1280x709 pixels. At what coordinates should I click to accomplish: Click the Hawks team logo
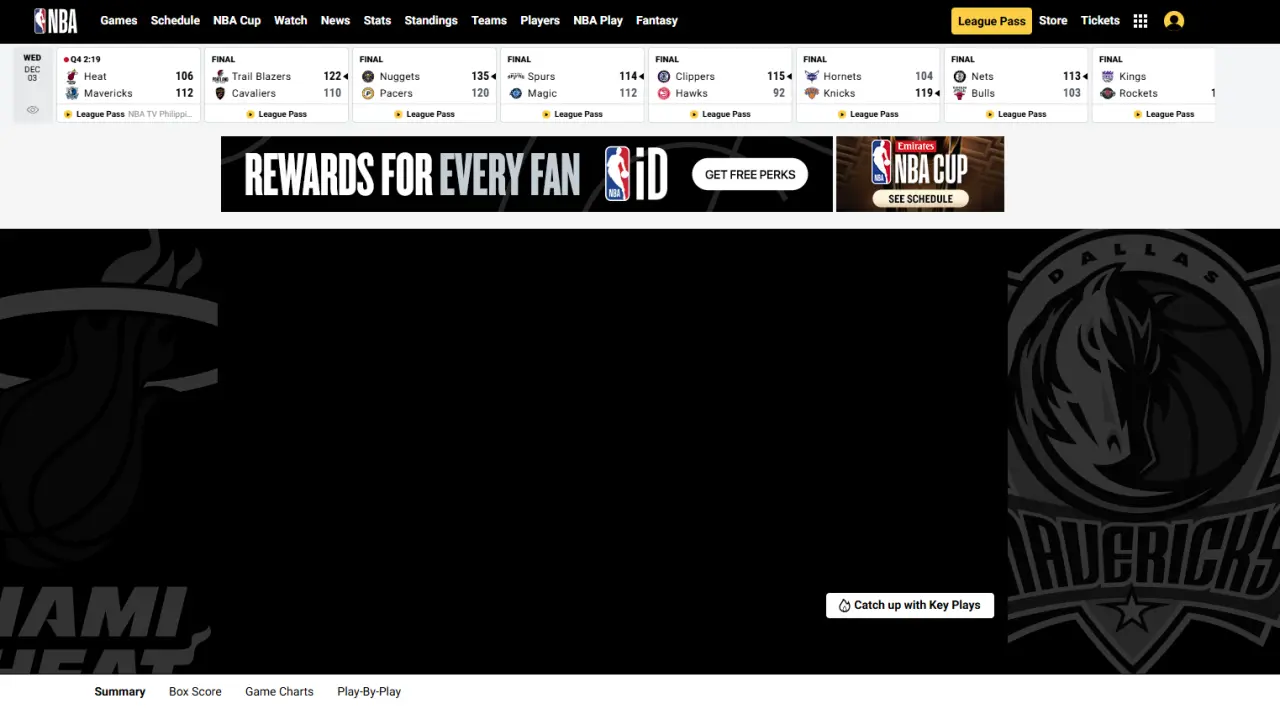[664, 93]
